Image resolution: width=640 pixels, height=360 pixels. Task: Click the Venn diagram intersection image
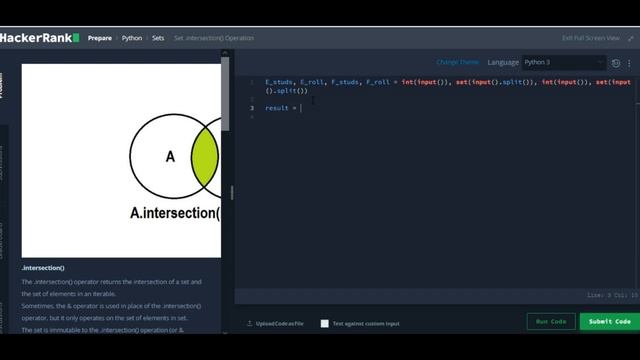coord(121,160)
